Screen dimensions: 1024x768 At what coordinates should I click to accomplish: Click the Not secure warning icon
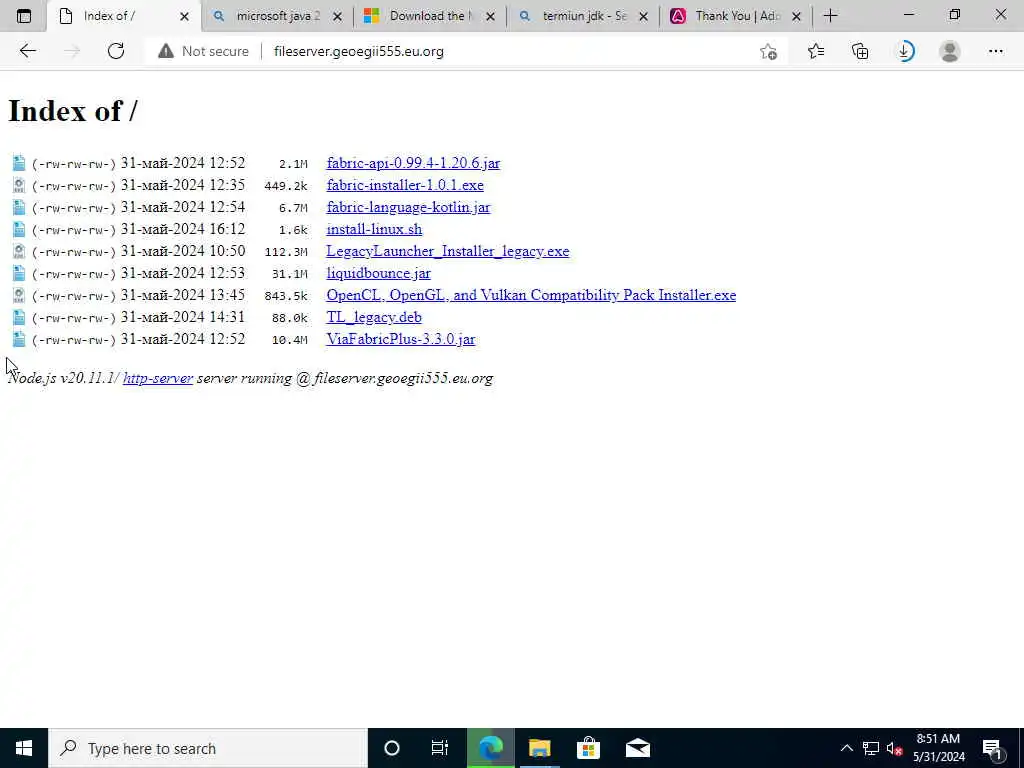166,51
